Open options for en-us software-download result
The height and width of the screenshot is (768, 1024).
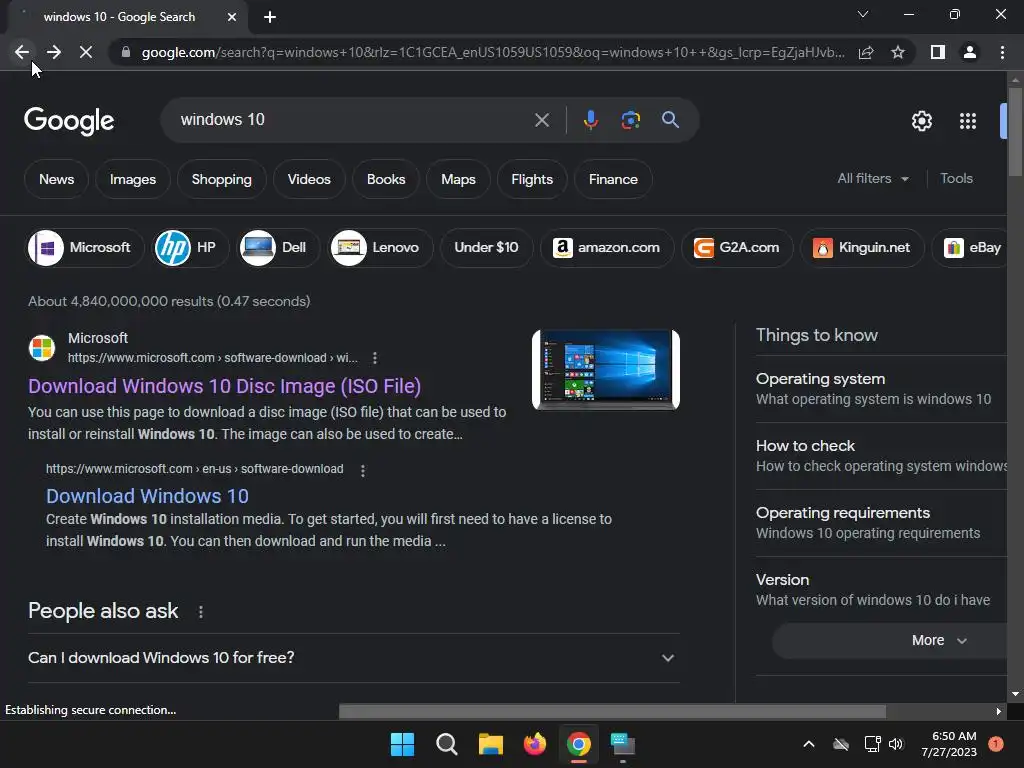point(363,470)
